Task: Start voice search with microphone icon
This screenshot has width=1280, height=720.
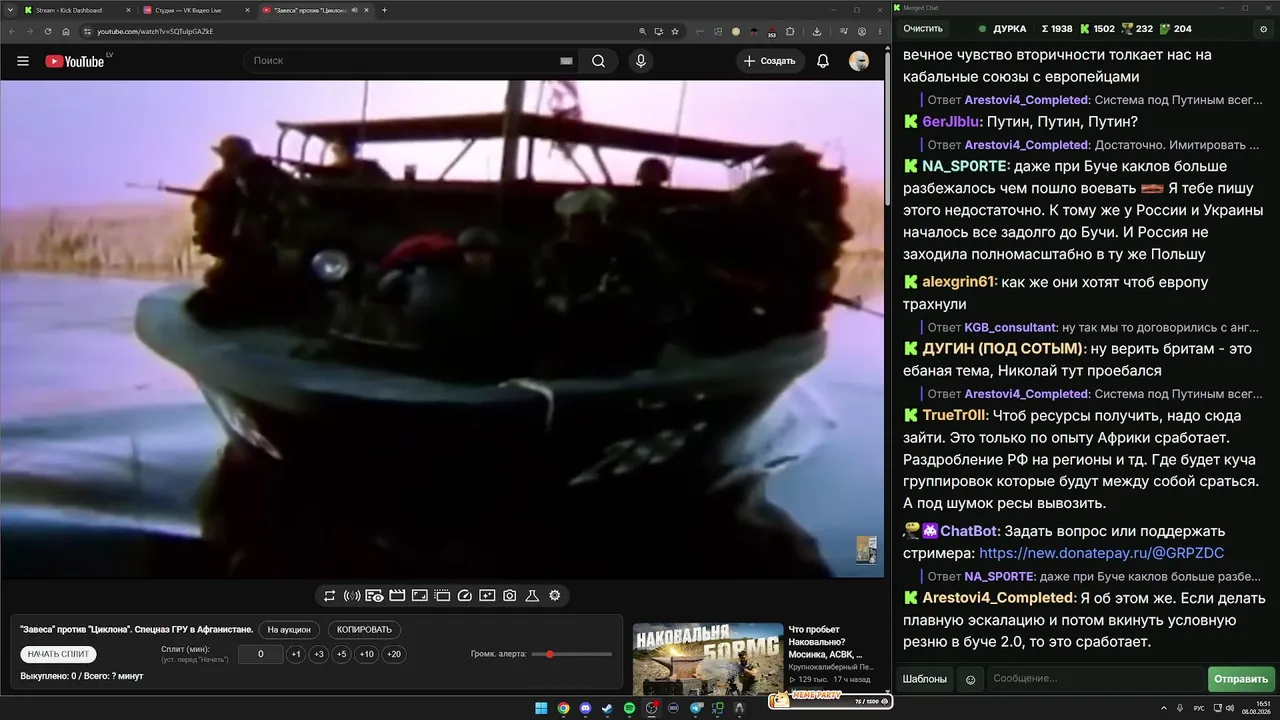Action: coord(641,61)
